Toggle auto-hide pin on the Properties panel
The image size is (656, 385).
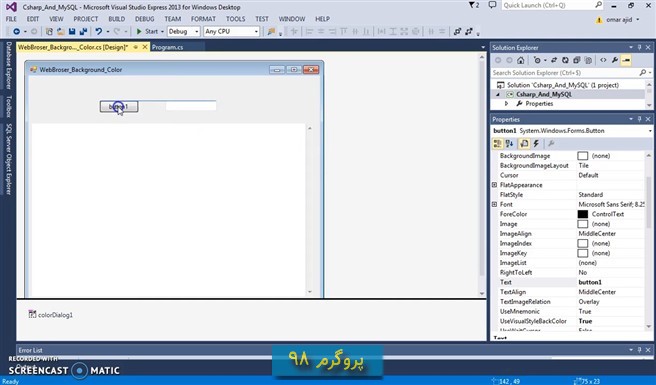639,119
